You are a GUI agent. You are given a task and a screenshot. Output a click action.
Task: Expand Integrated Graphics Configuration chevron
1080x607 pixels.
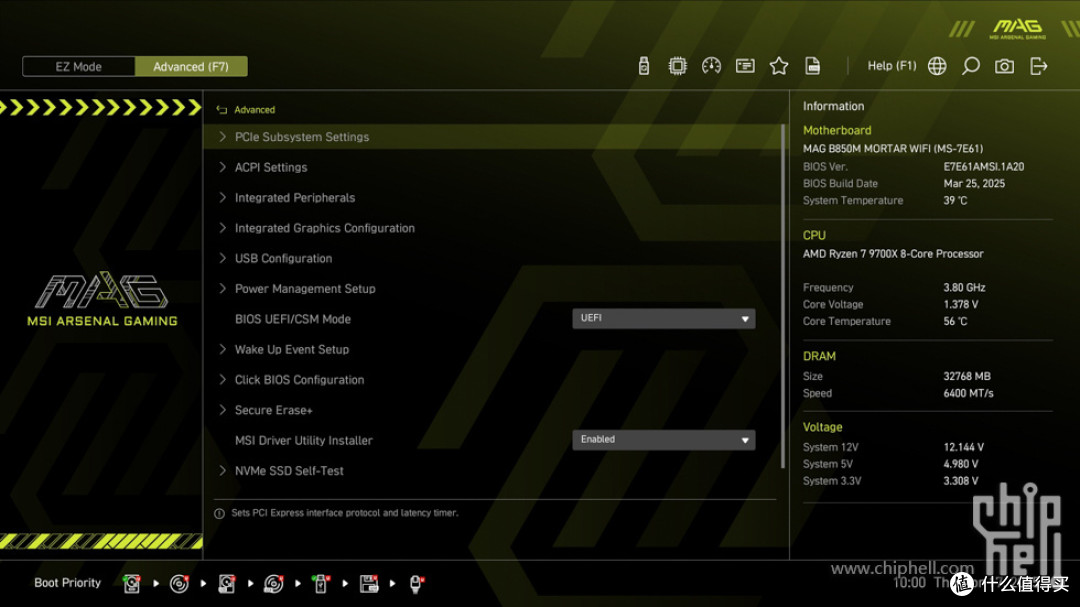[x=222, y=227]
